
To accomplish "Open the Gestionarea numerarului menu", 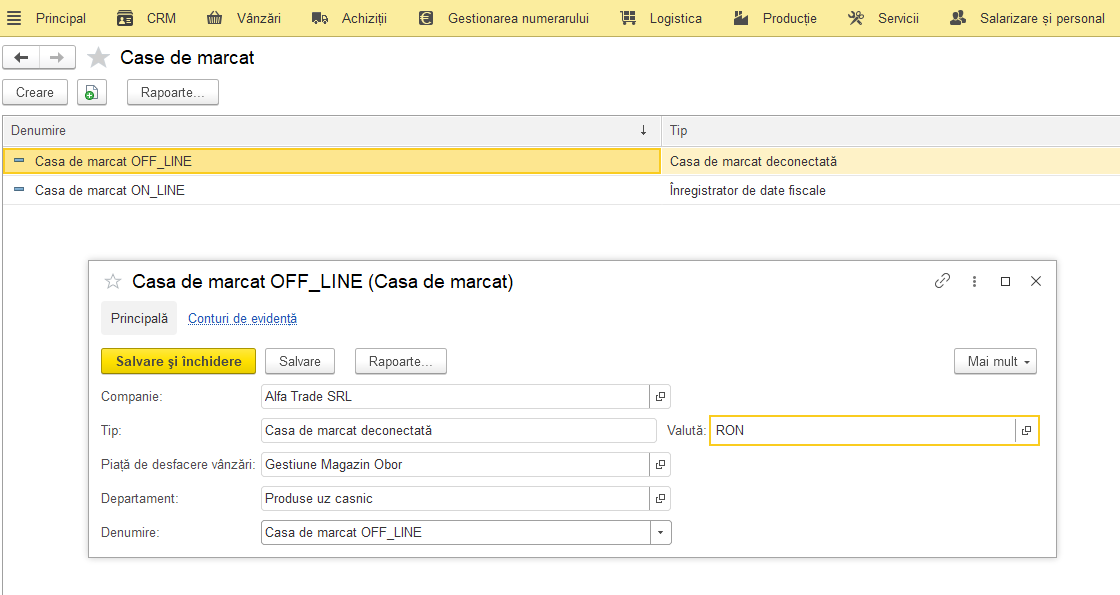I will coord(504,19).
